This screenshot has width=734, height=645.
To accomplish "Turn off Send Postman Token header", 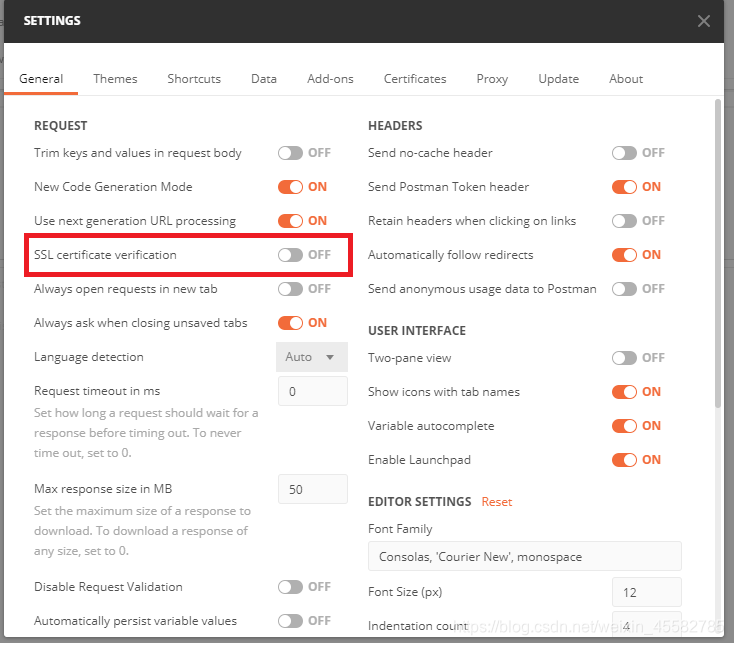I will 624,187.
